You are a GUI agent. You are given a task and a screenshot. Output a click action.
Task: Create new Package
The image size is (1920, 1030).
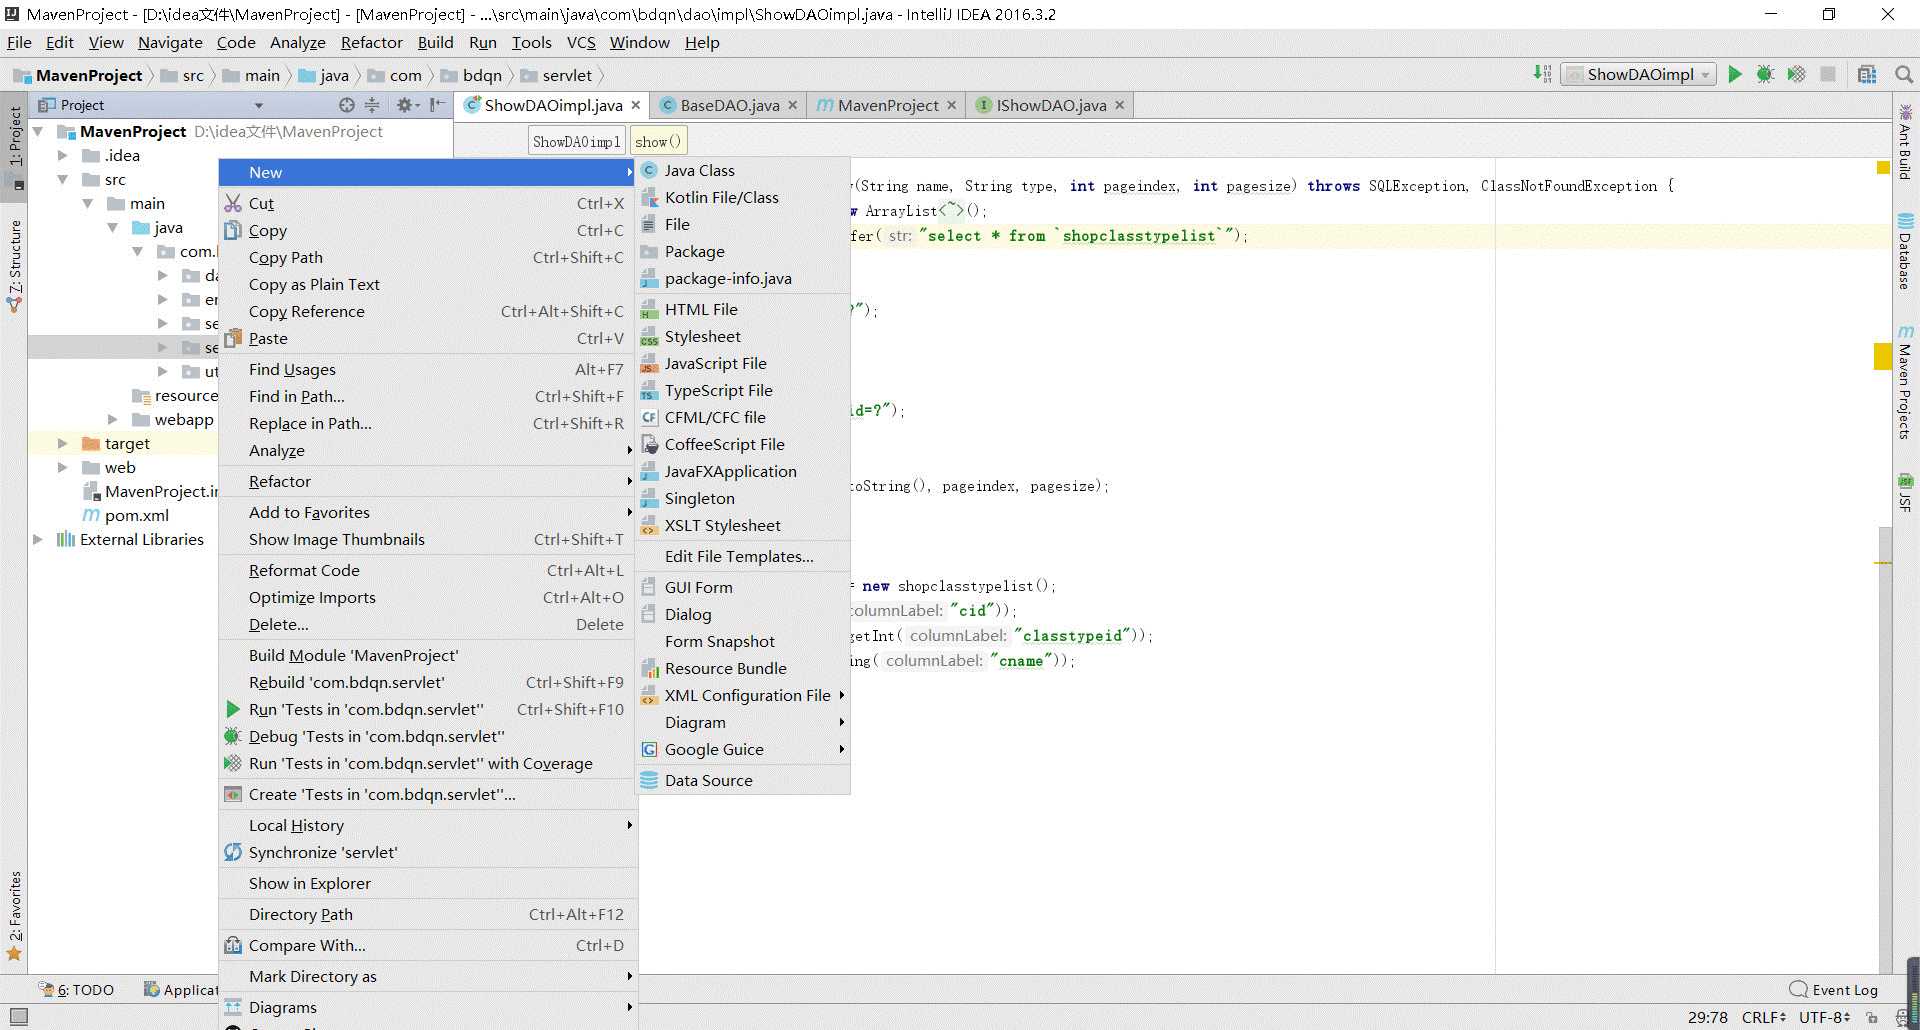click(x=743, y=251)
